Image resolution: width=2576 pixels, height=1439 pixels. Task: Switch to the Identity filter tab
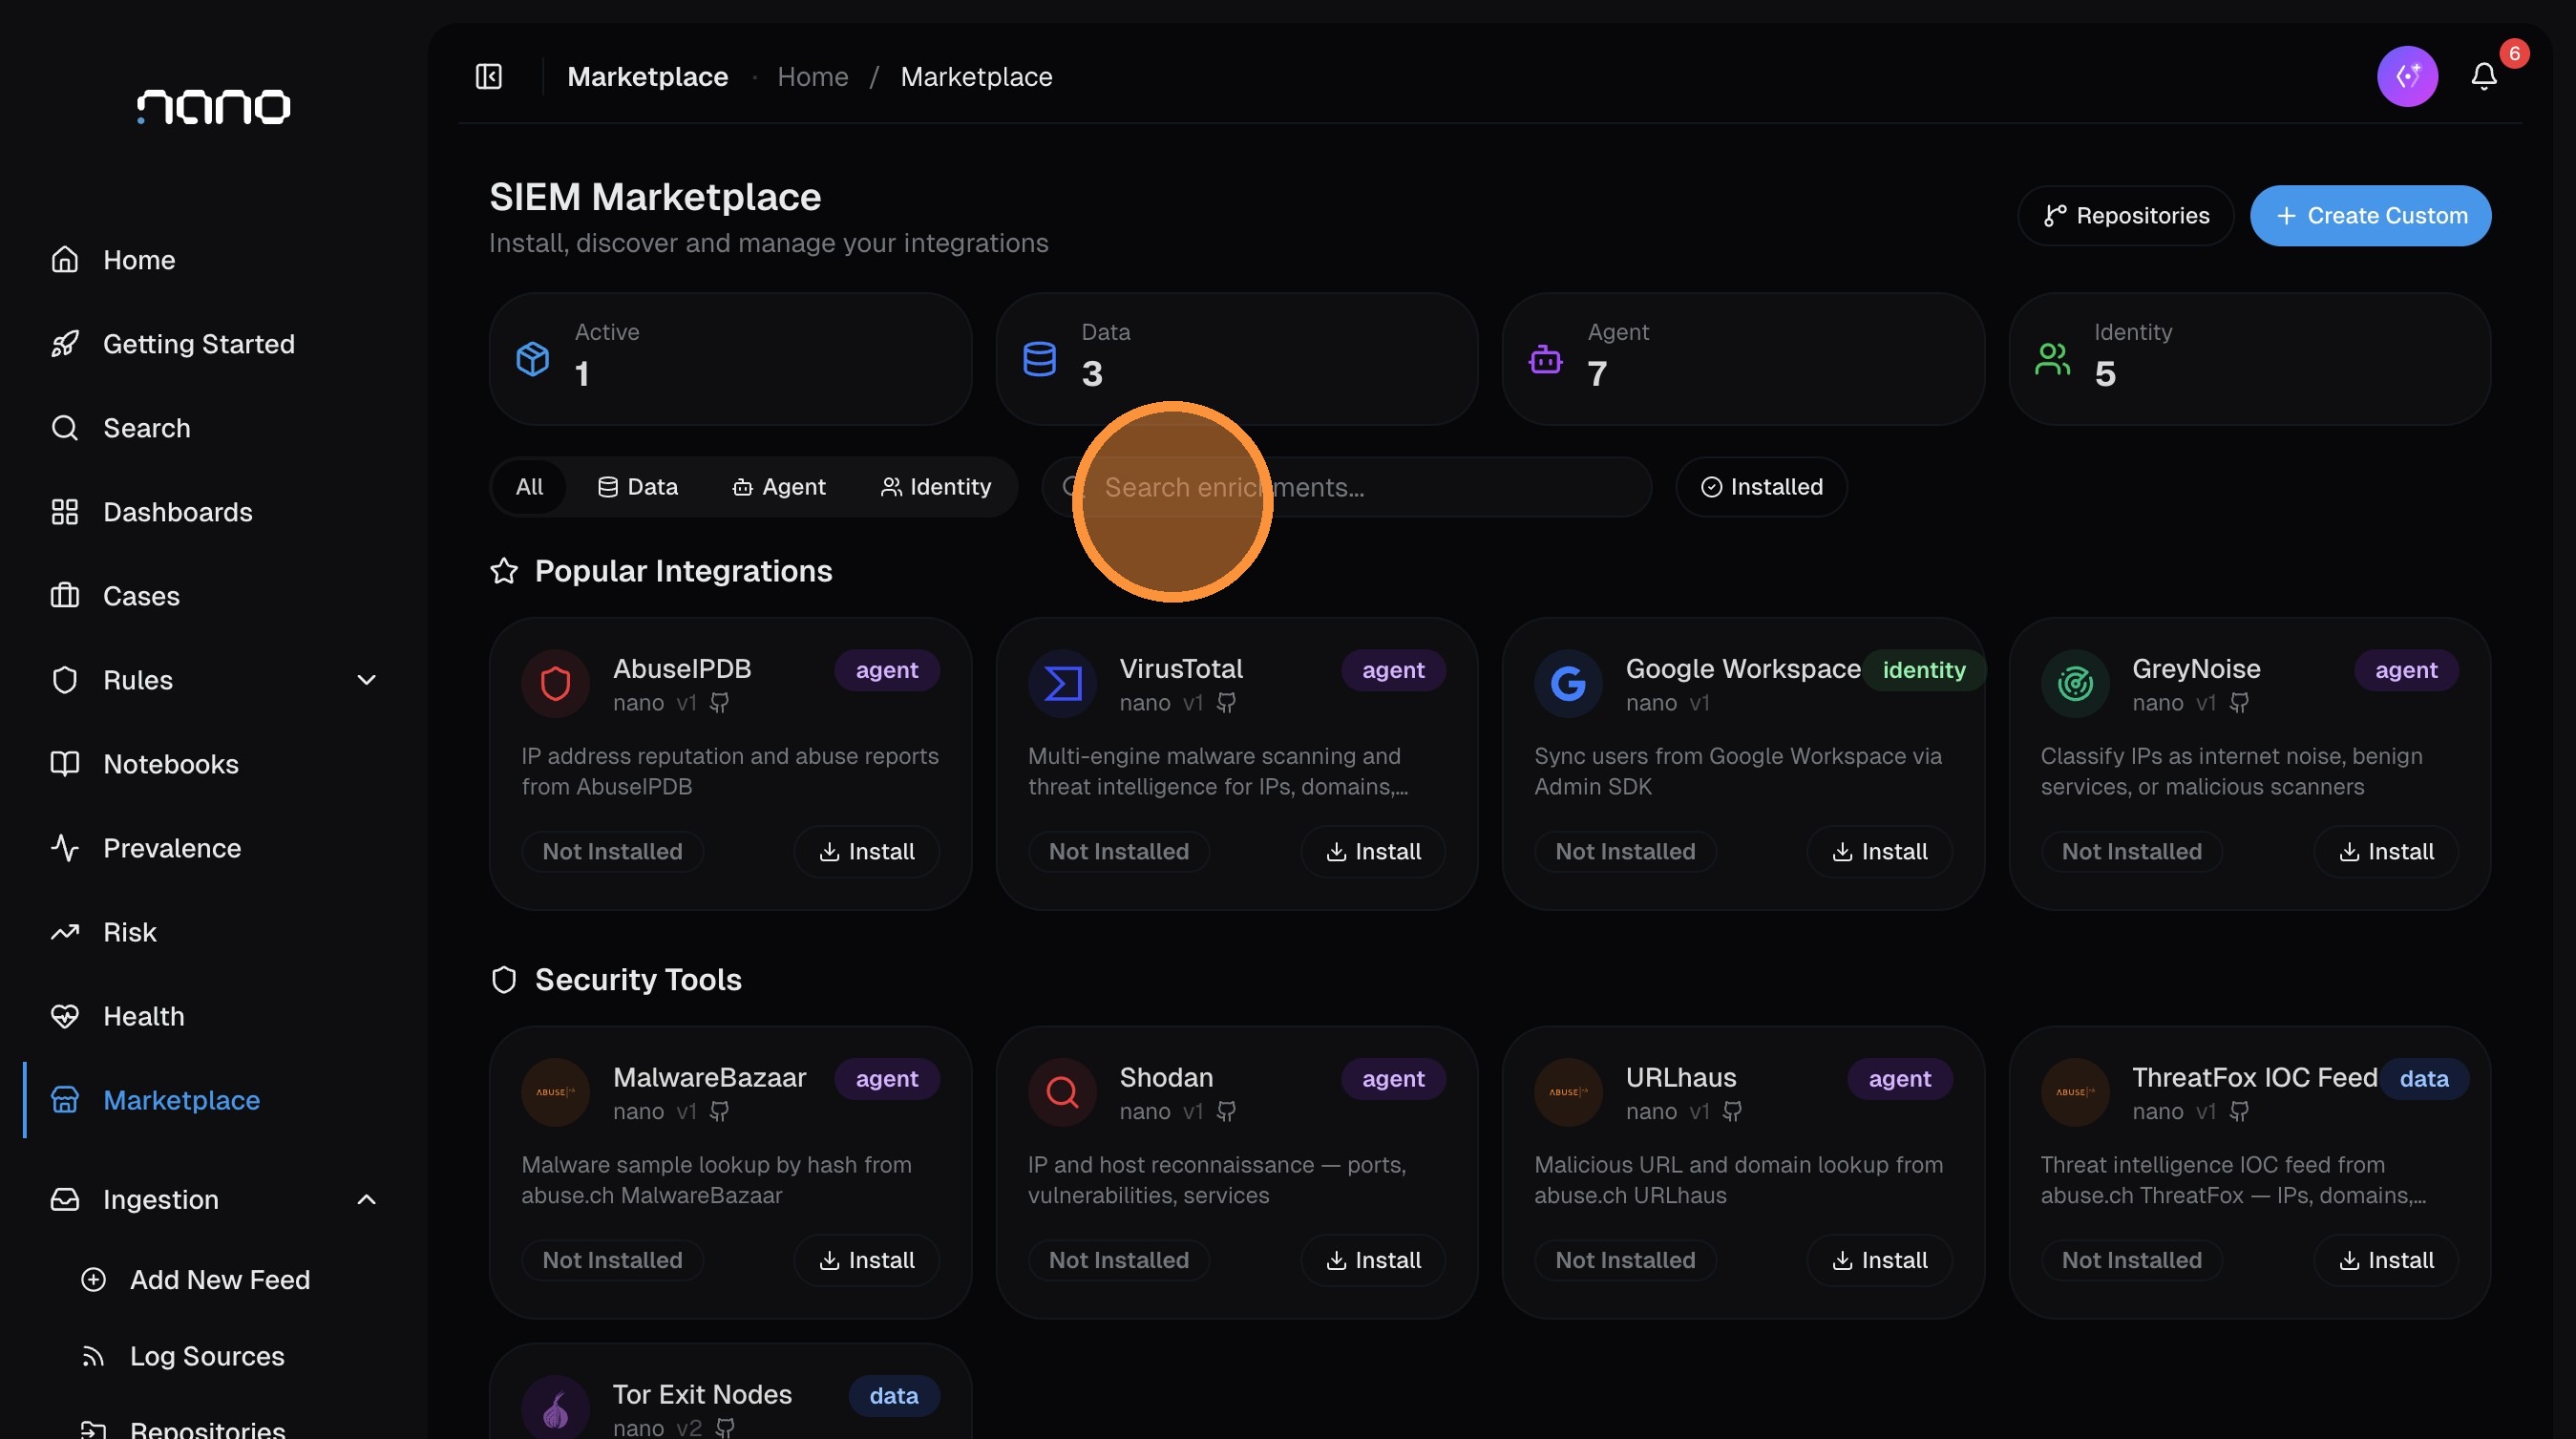point(936,487)
